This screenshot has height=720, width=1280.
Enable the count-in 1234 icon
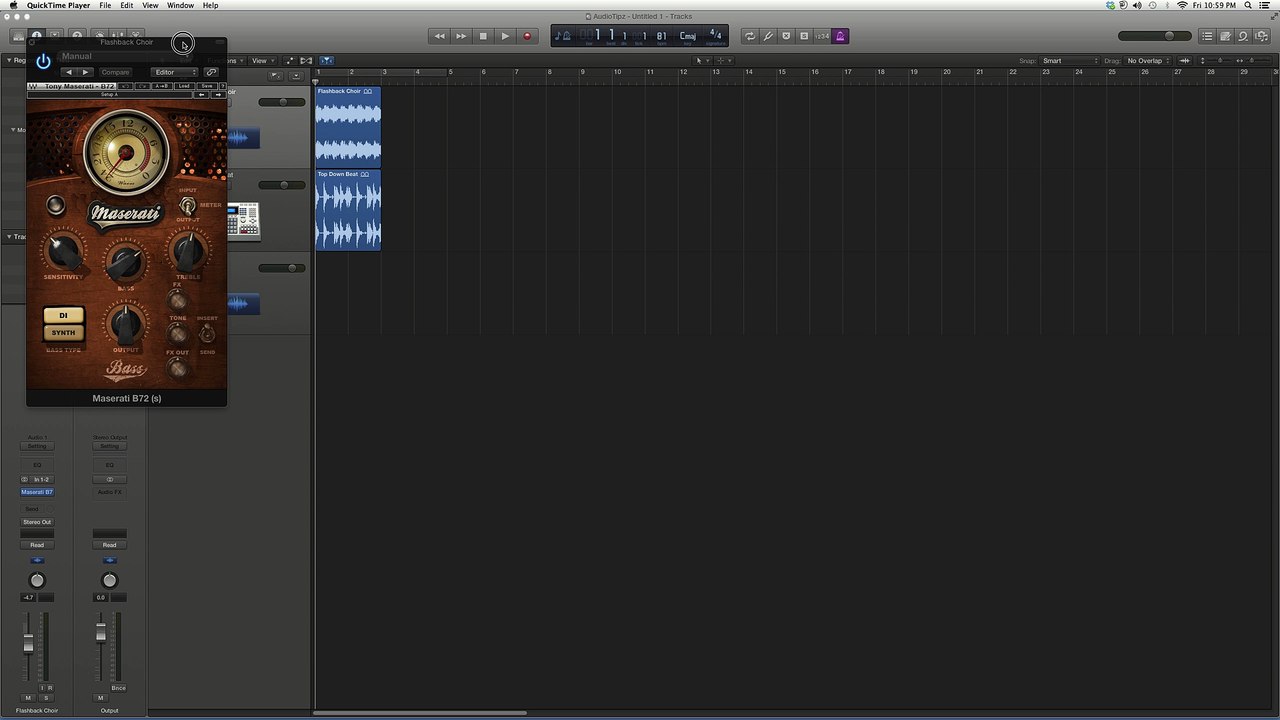[822, 36]
